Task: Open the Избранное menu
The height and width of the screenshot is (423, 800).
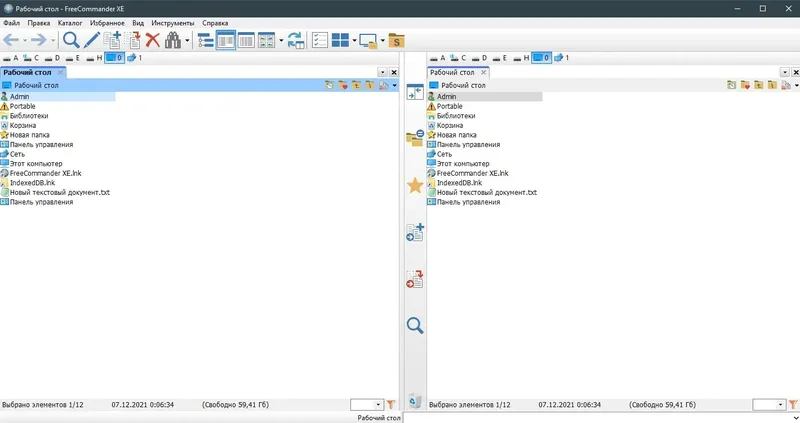Action: tap(107, 23)
